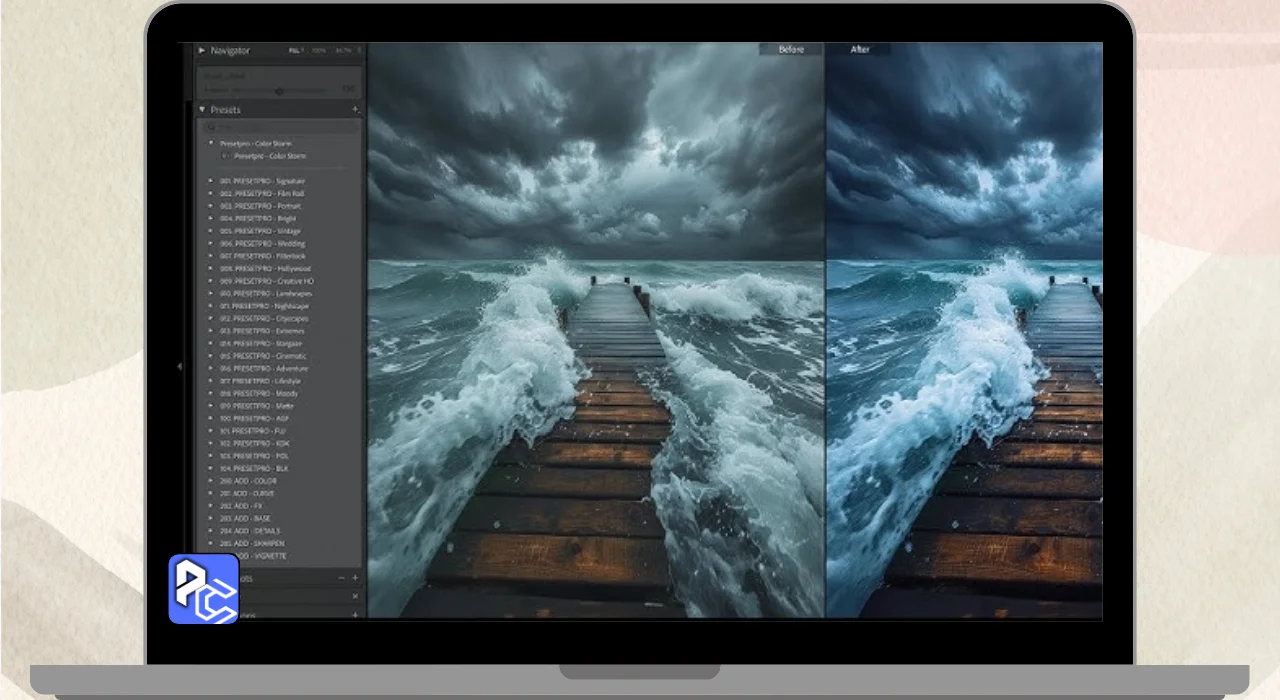Click the presets search field
This screenshot has width=1280, height=700.
[280, 127]
